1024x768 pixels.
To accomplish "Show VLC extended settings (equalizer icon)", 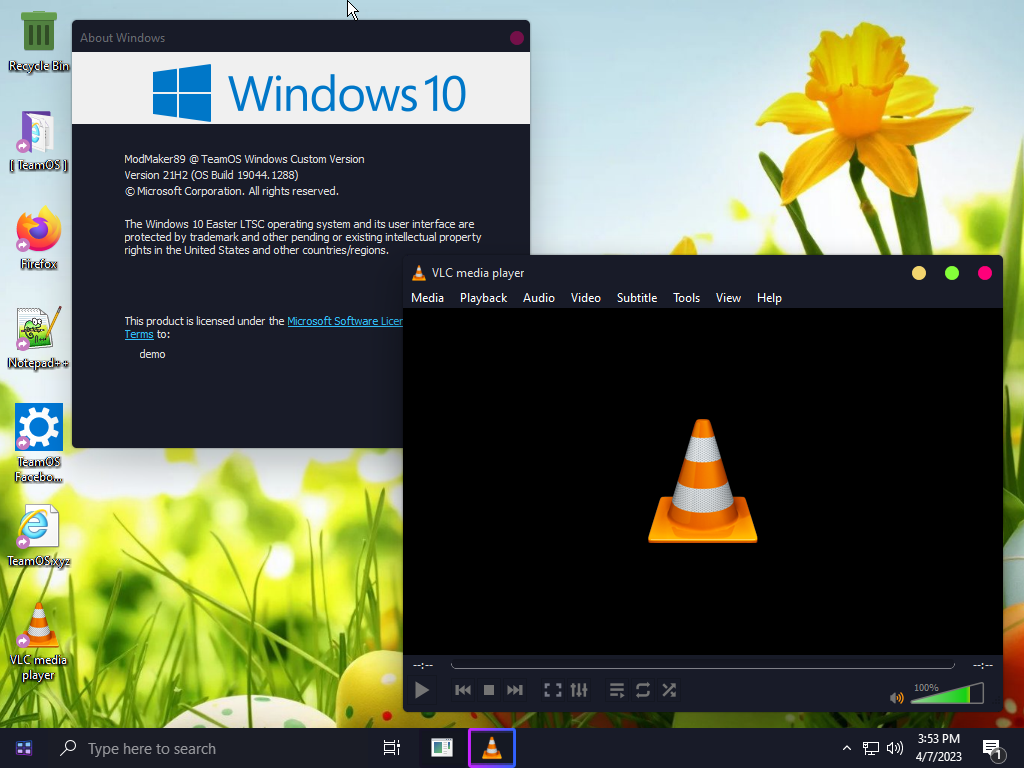I will (579, 690).
